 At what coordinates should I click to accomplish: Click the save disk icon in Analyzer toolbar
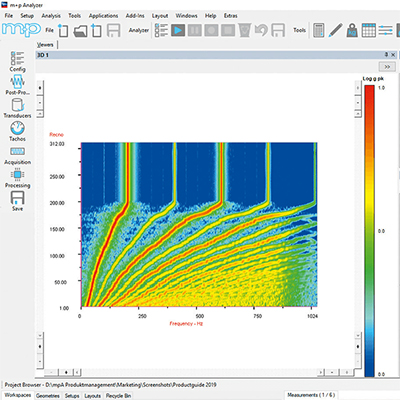click(x=278, y=30)
